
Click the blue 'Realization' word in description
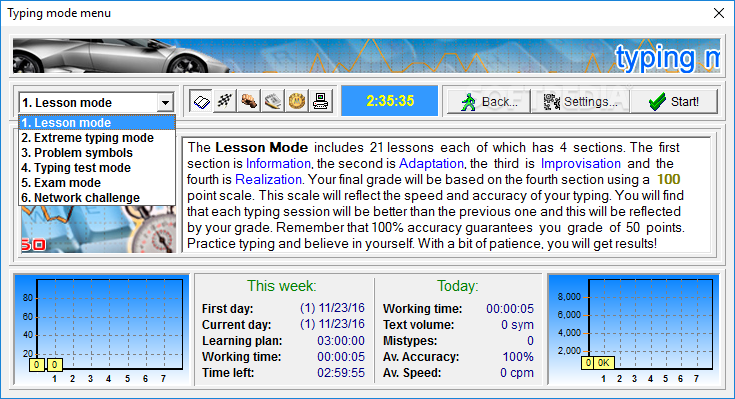click(268, 180)
